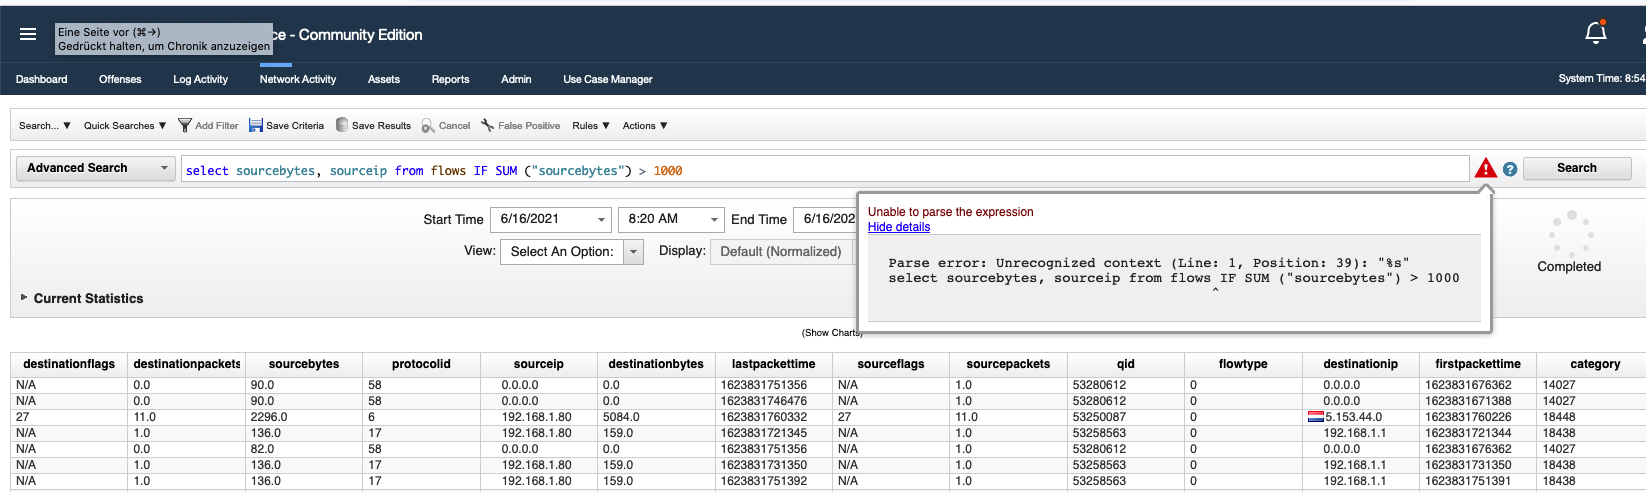Image resolution: width=1646 pixels, height=492 pixels.
Task: Click the Cancel search icon
Action: (428, 125)
